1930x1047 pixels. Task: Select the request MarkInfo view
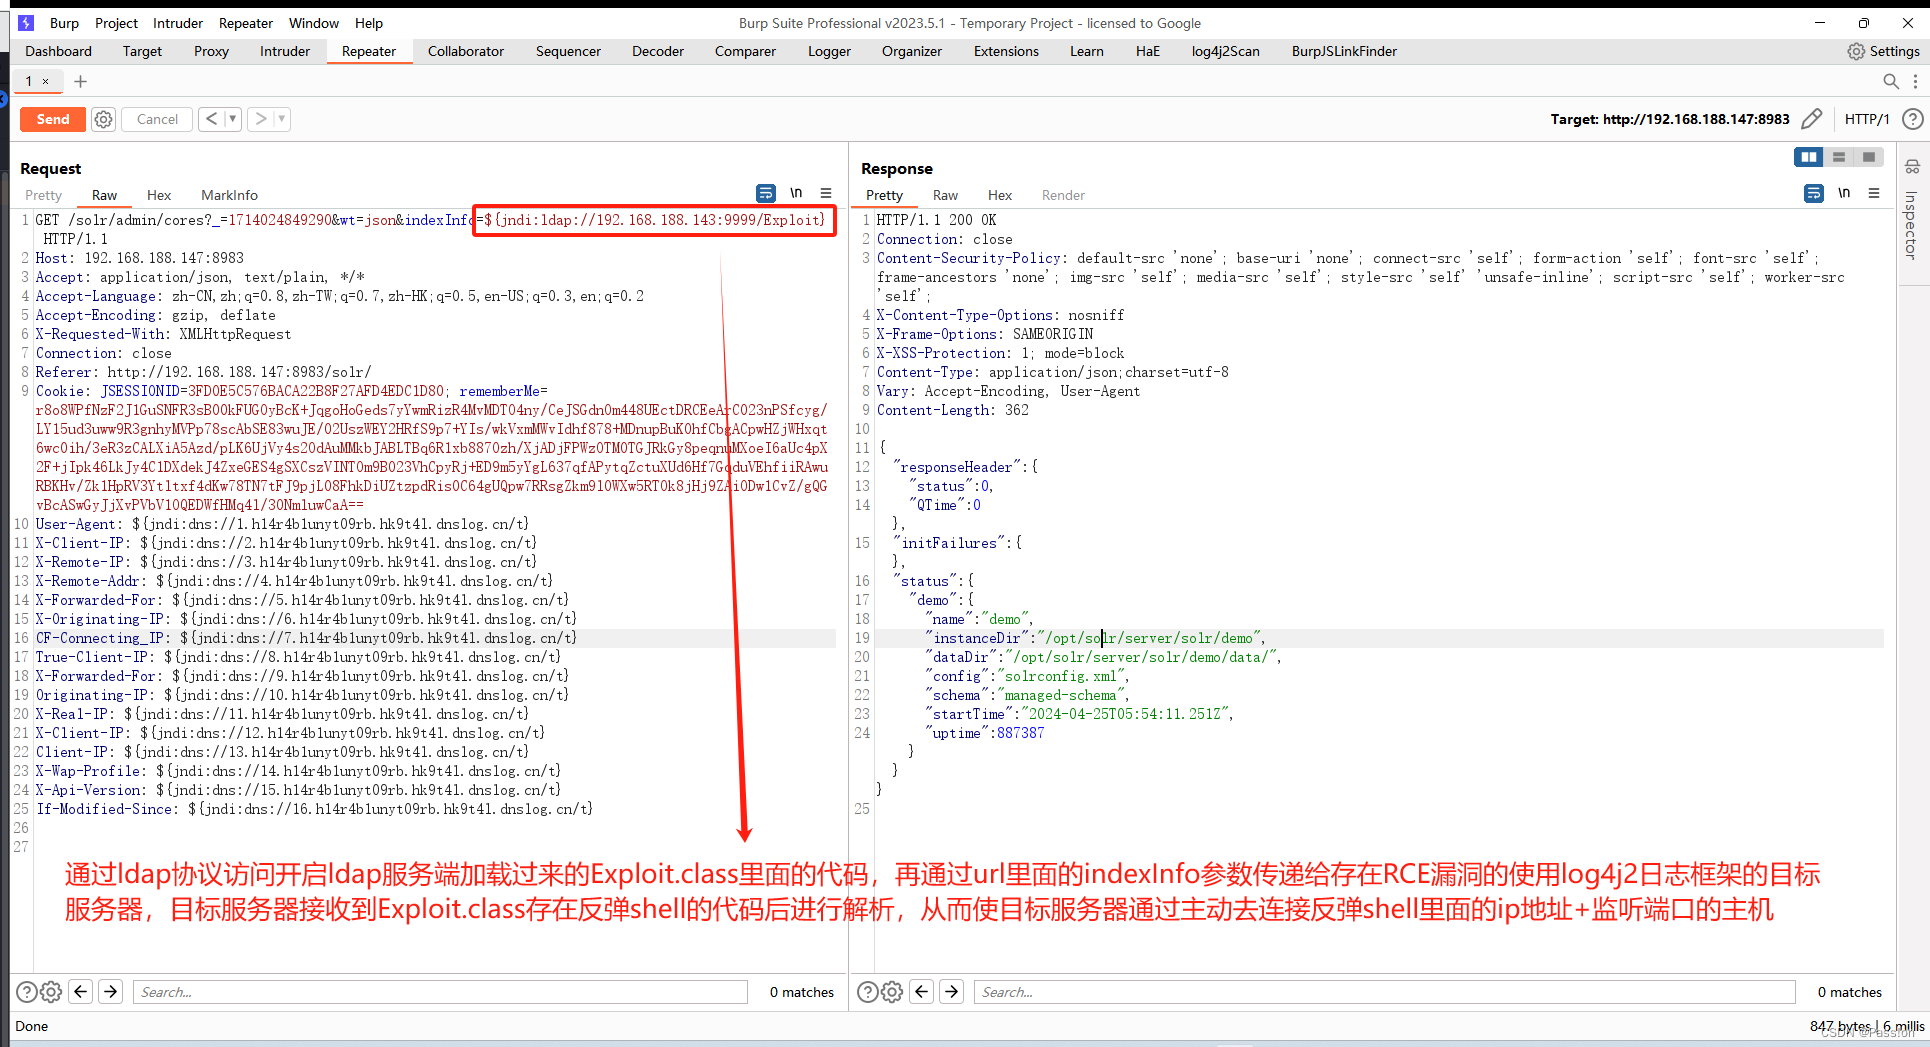point(229,195)
